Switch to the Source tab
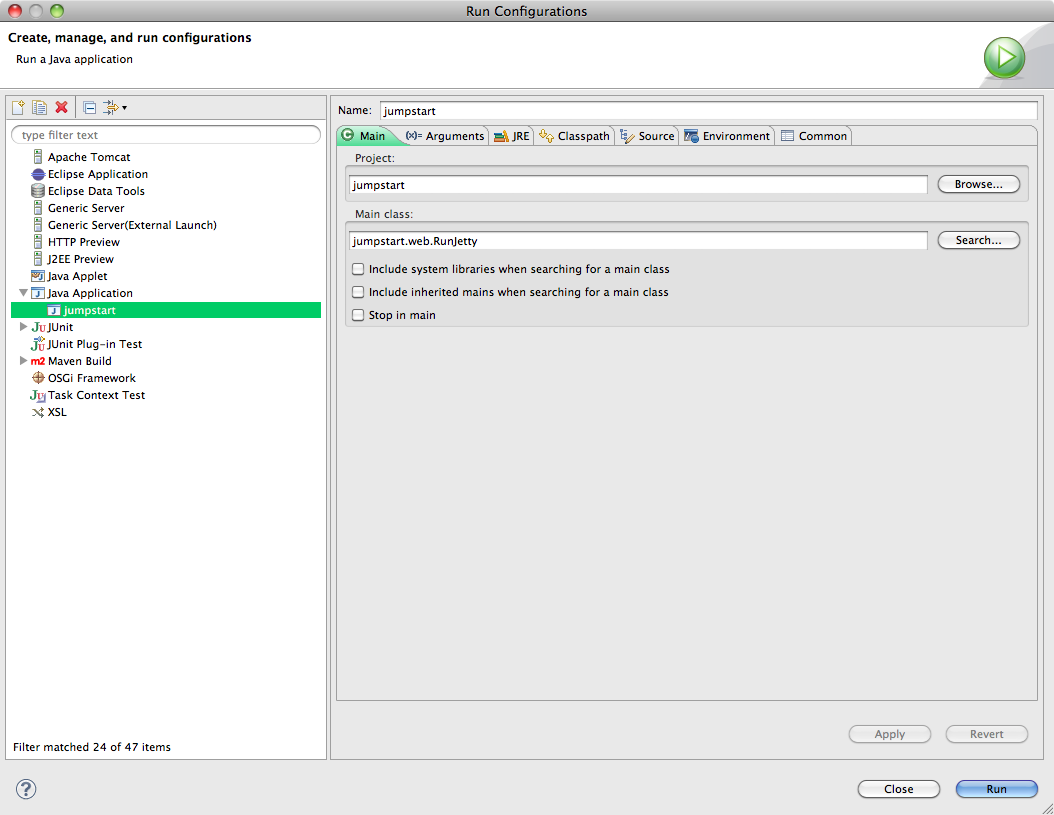Viewport: 1054px width, 815px height. [x=647, y=136]
